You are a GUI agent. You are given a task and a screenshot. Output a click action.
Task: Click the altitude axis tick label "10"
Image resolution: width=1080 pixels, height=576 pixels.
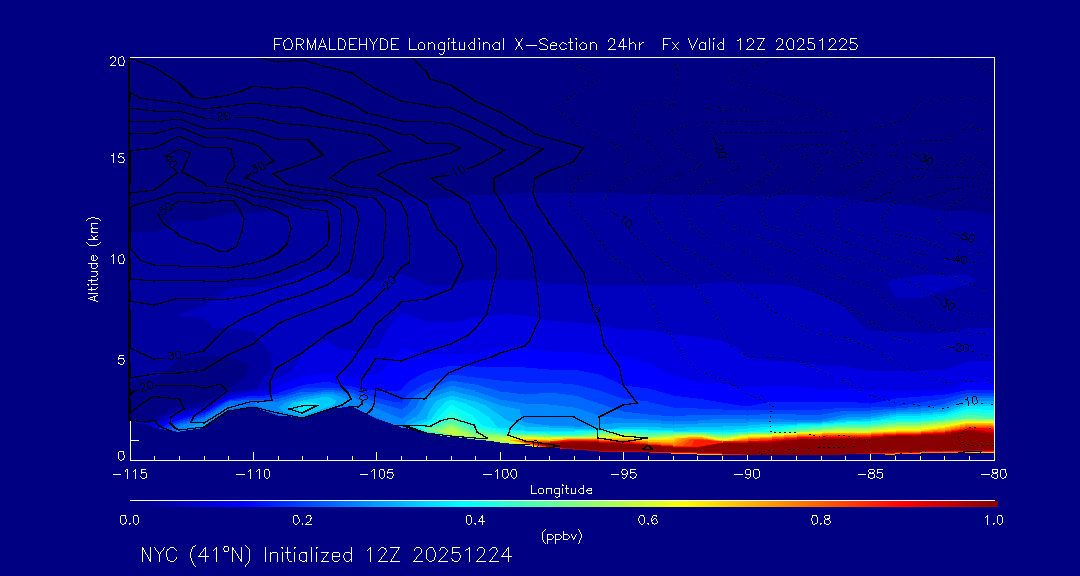(x=116, y=258)
